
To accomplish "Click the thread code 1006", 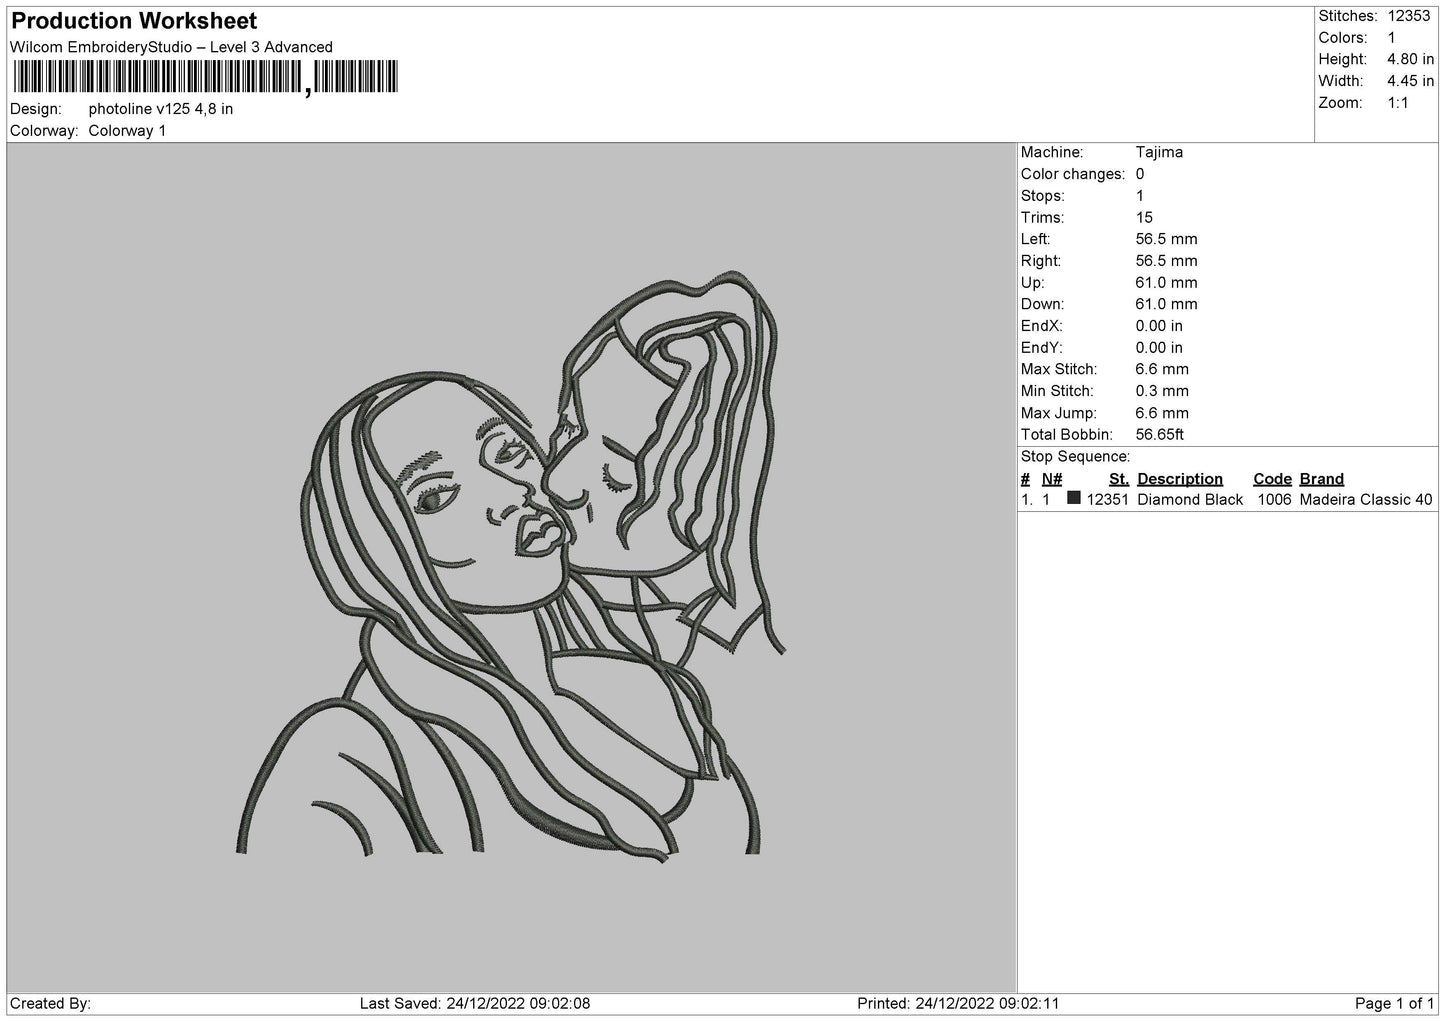I will (1274, 500).
